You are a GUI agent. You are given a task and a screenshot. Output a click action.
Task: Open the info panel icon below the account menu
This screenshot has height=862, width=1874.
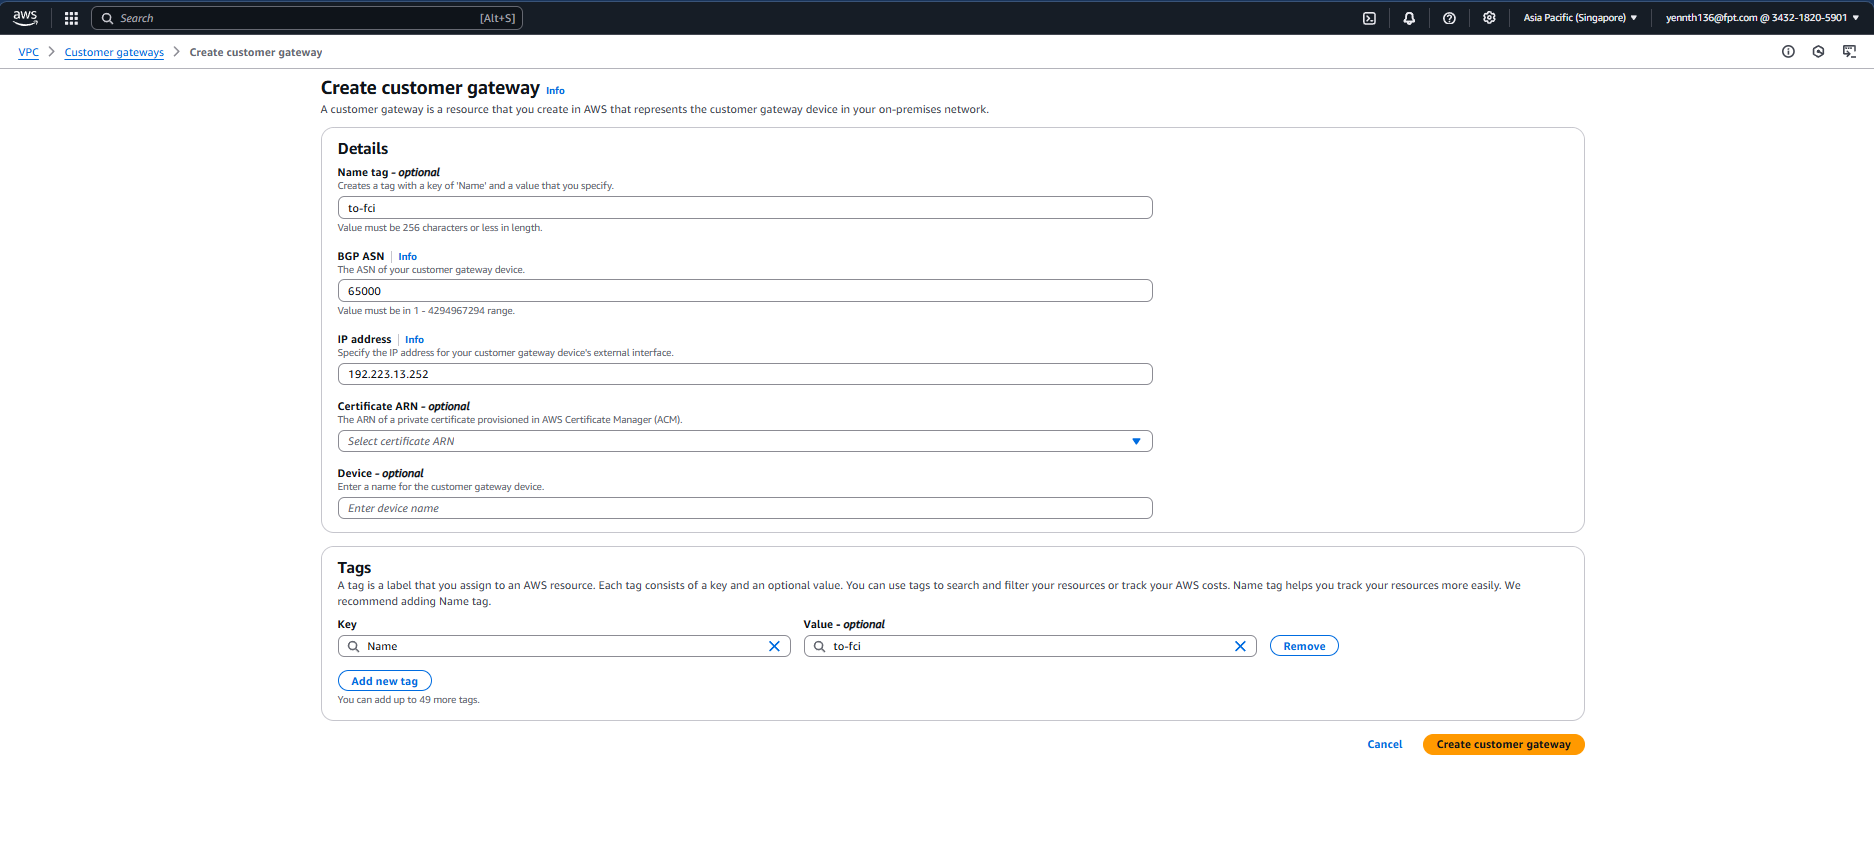point(1788,52)
